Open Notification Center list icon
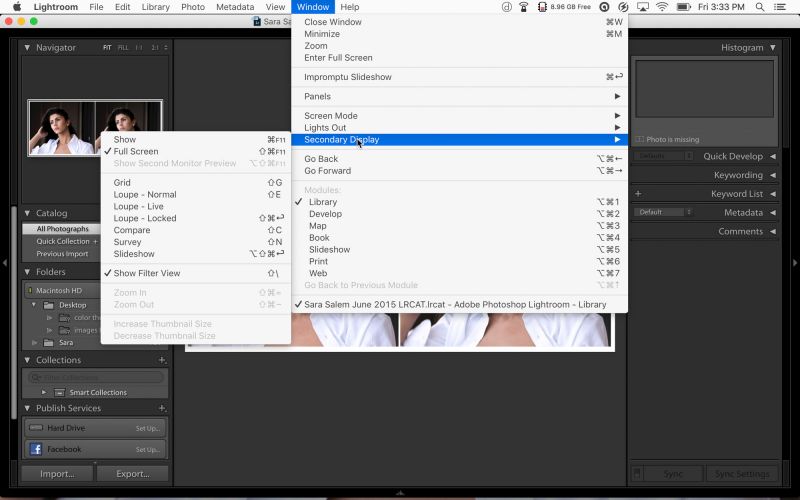 [780, 7]
